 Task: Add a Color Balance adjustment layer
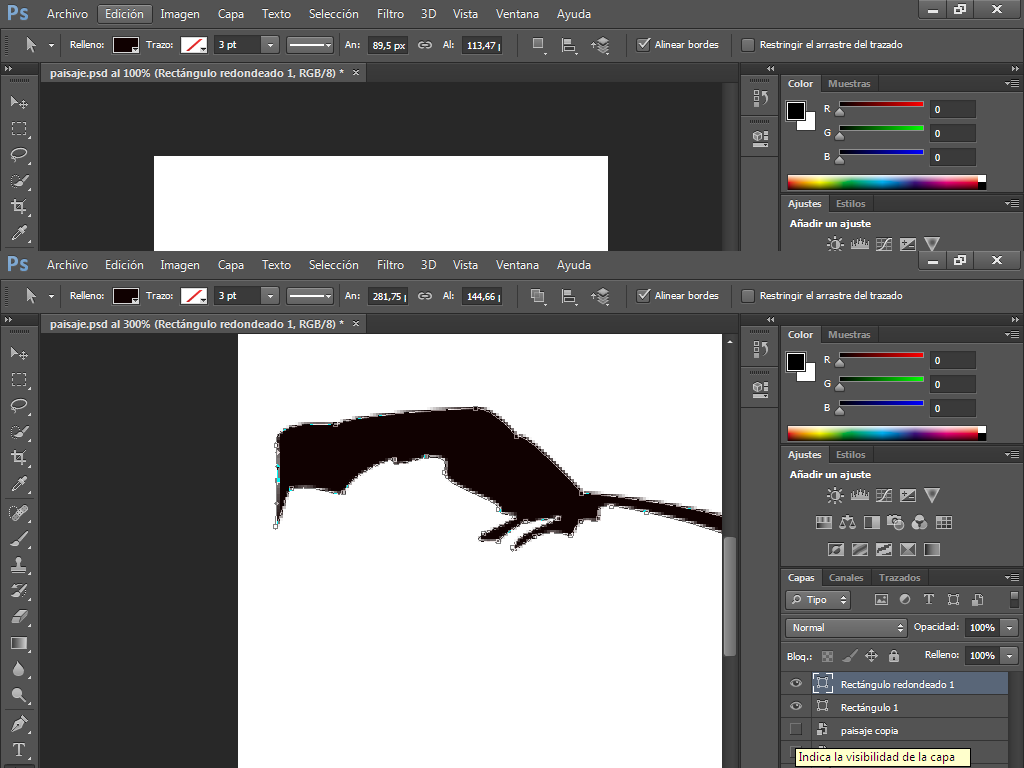tap(848, 522)
